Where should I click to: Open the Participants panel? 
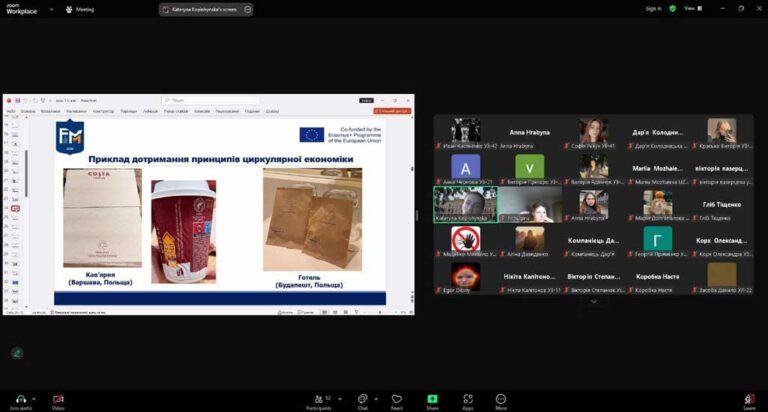318,398
